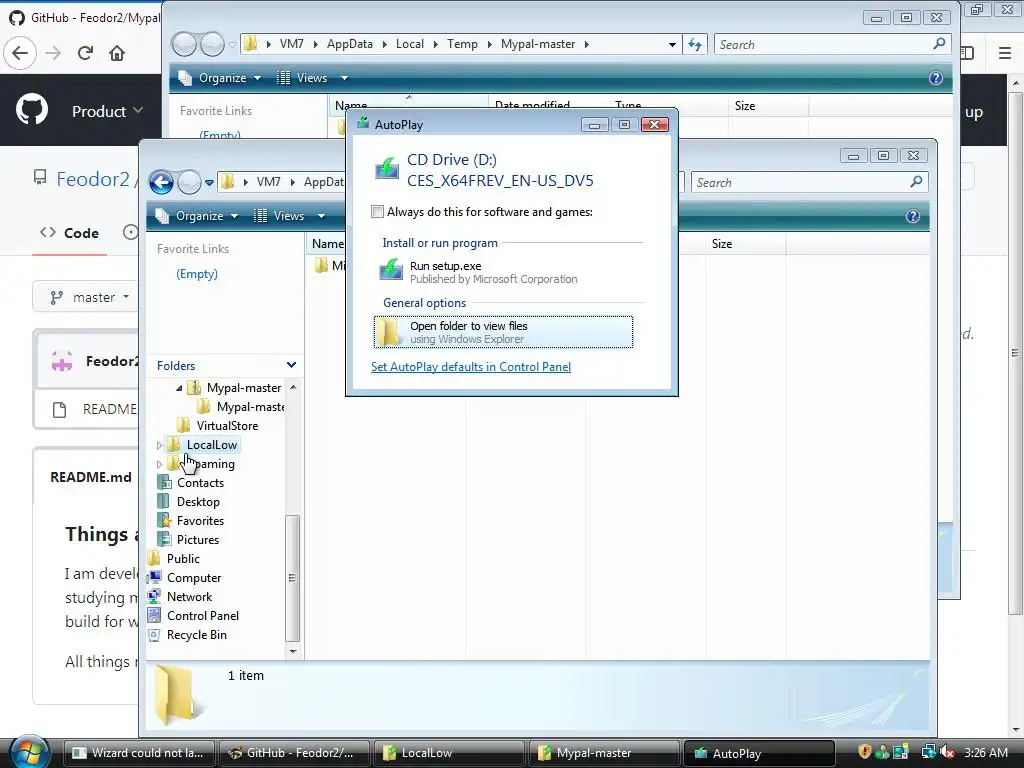Open recent pages dropdown in front Explorer
This screenshot has height=768, width=1024.
209,183
